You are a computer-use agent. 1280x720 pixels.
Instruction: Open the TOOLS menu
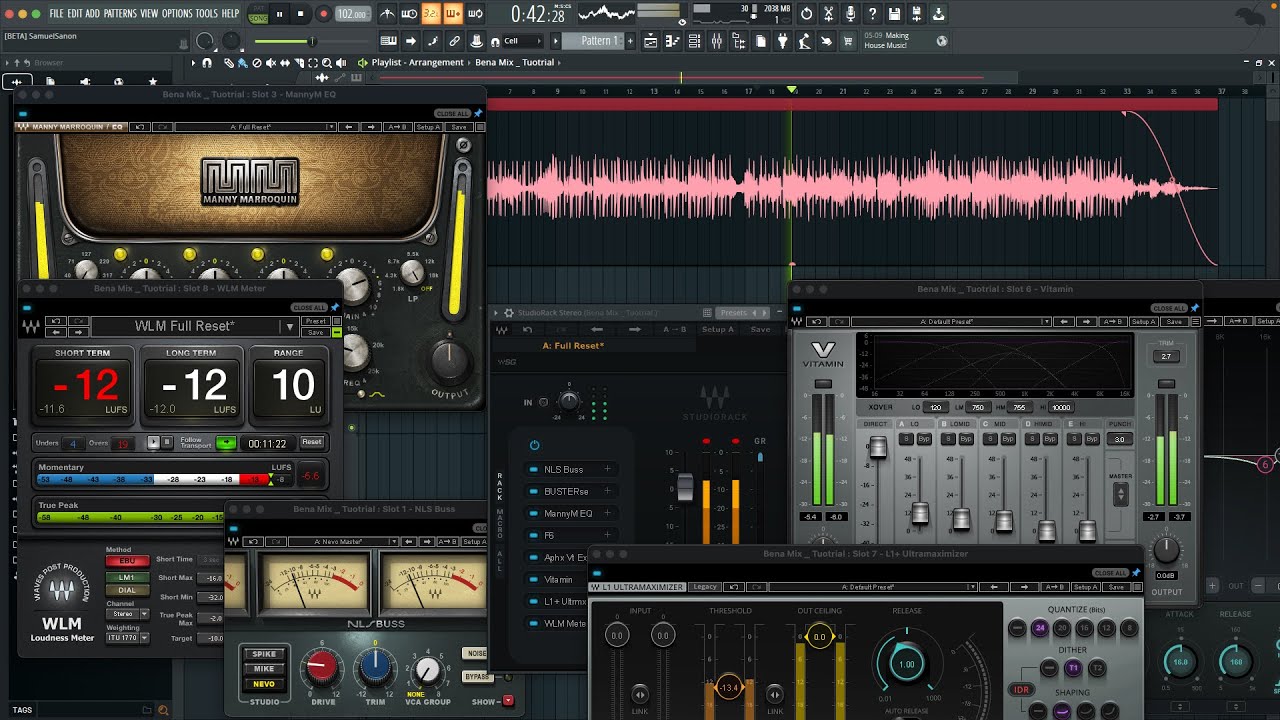[206, 14]
